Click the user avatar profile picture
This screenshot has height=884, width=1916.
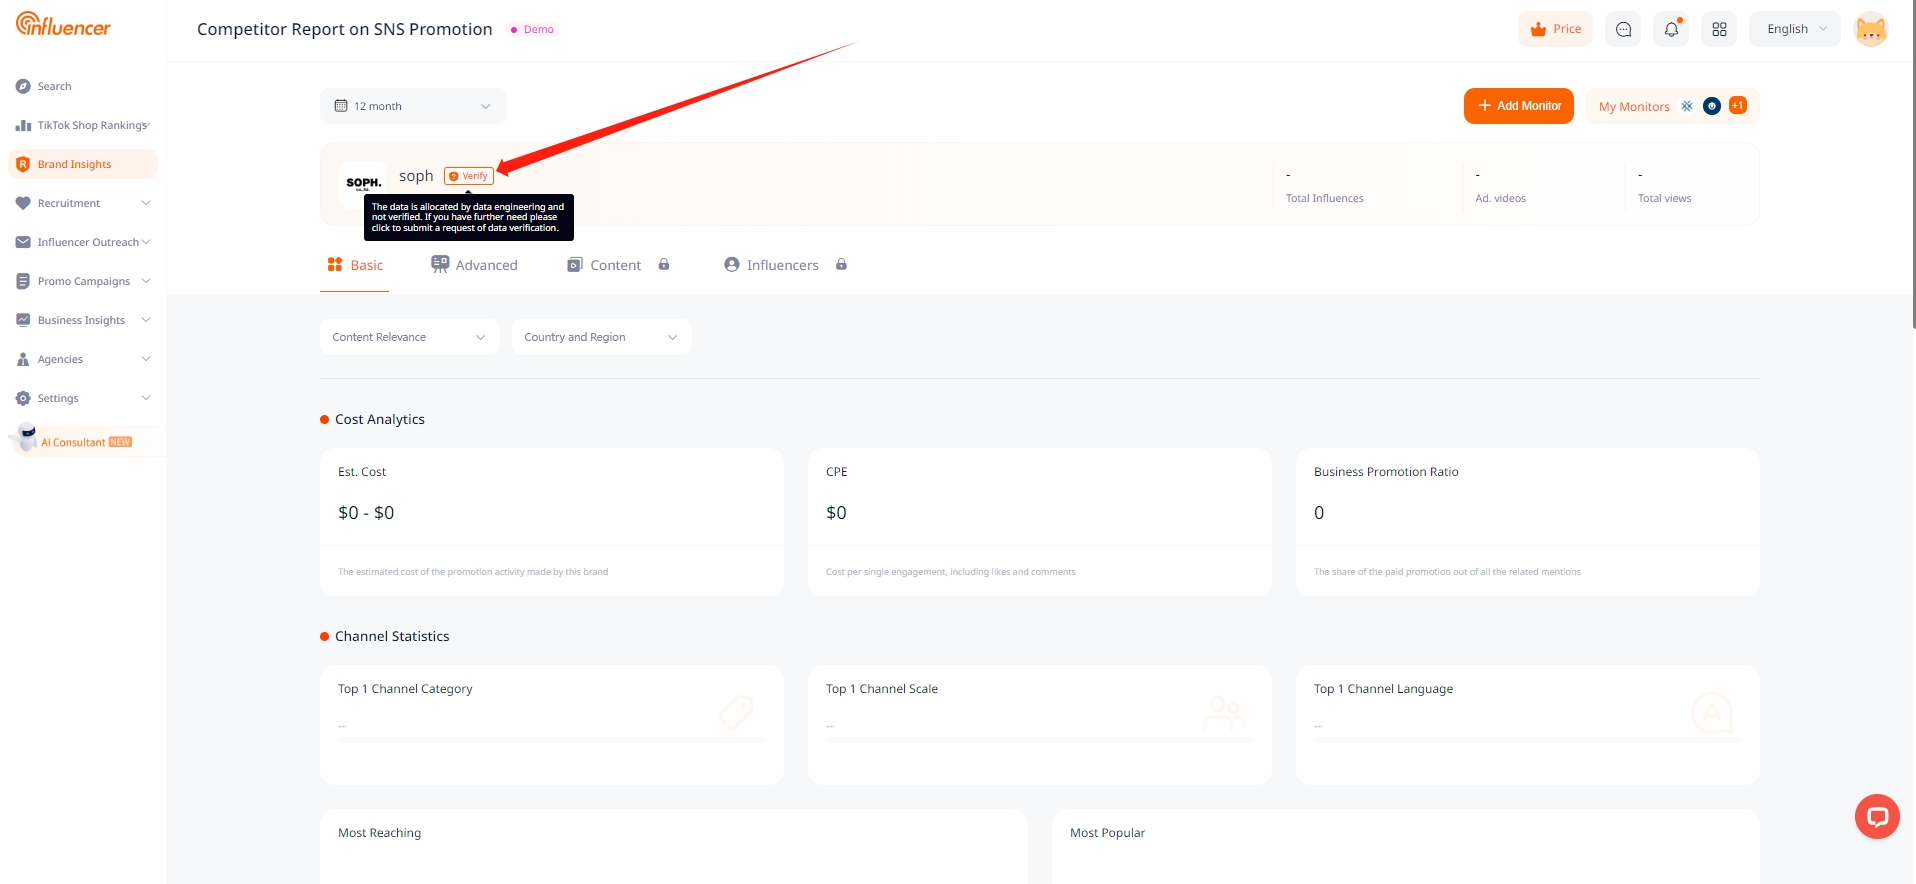1870,29
